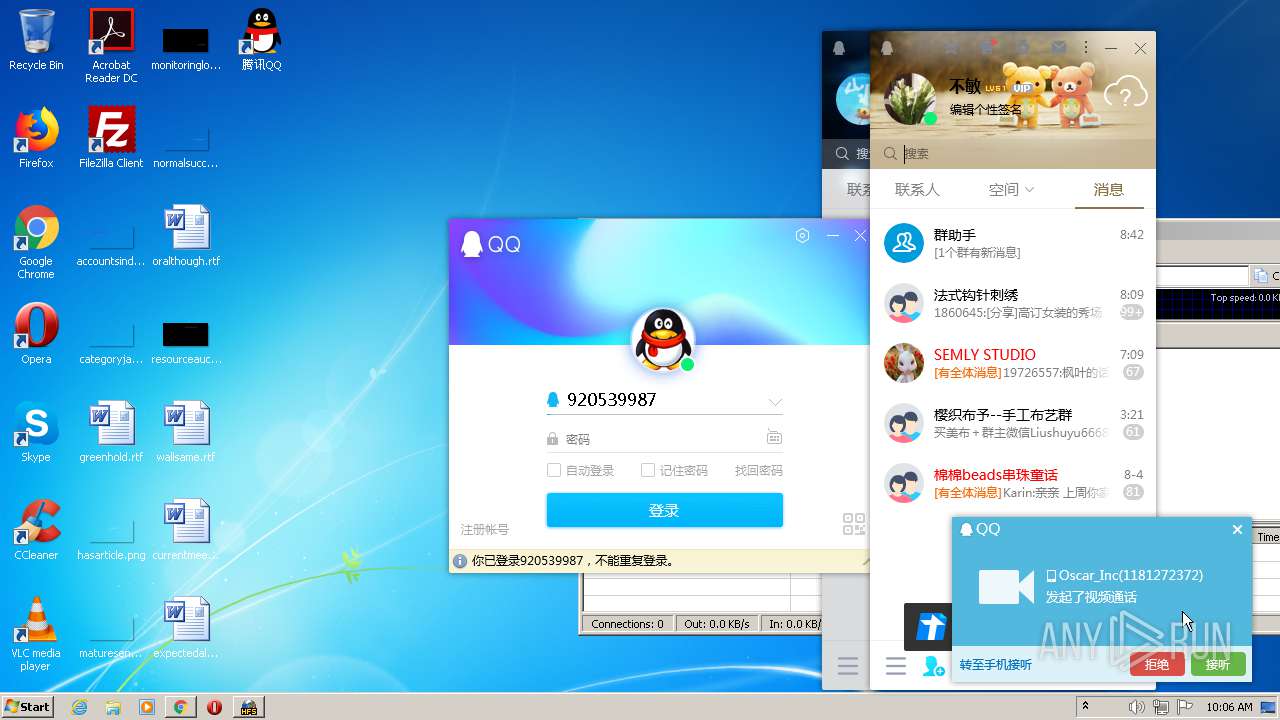Select the Skype desktop icon
This screenshot has width=1280, height=720.
[x=36, y=432]
